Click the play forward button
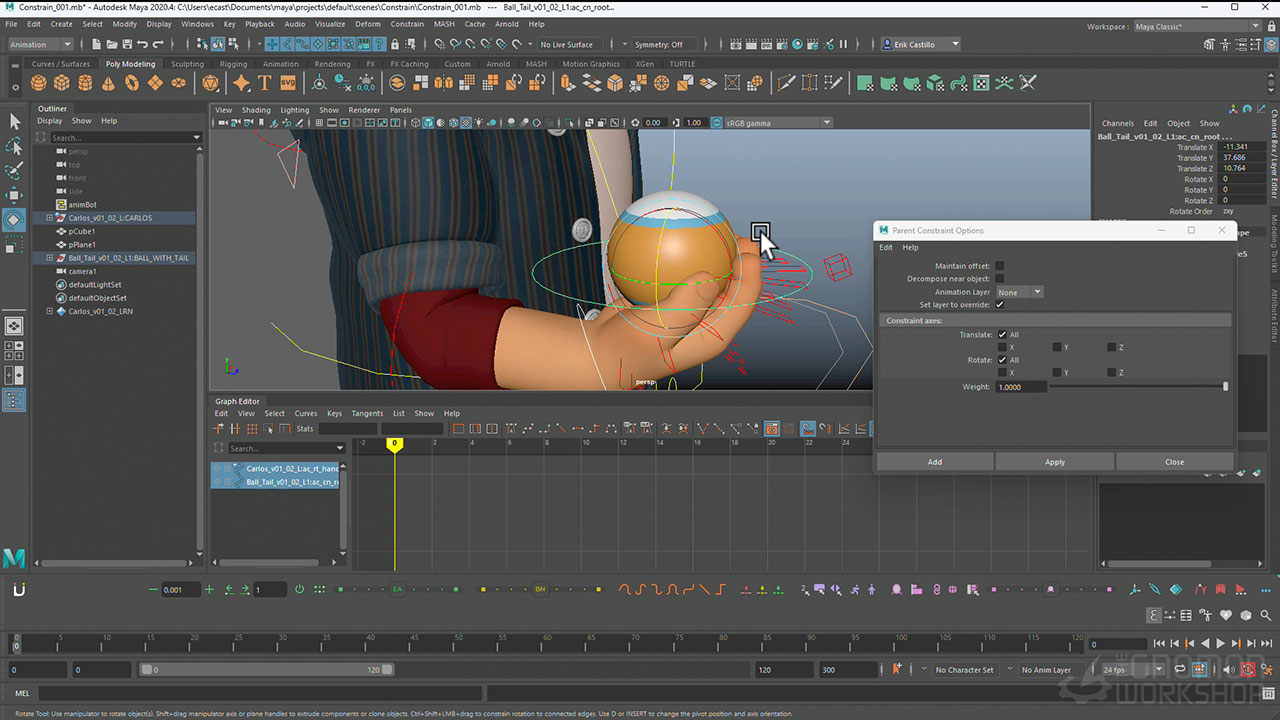Screen dimensions: 1280x720 1220,644
